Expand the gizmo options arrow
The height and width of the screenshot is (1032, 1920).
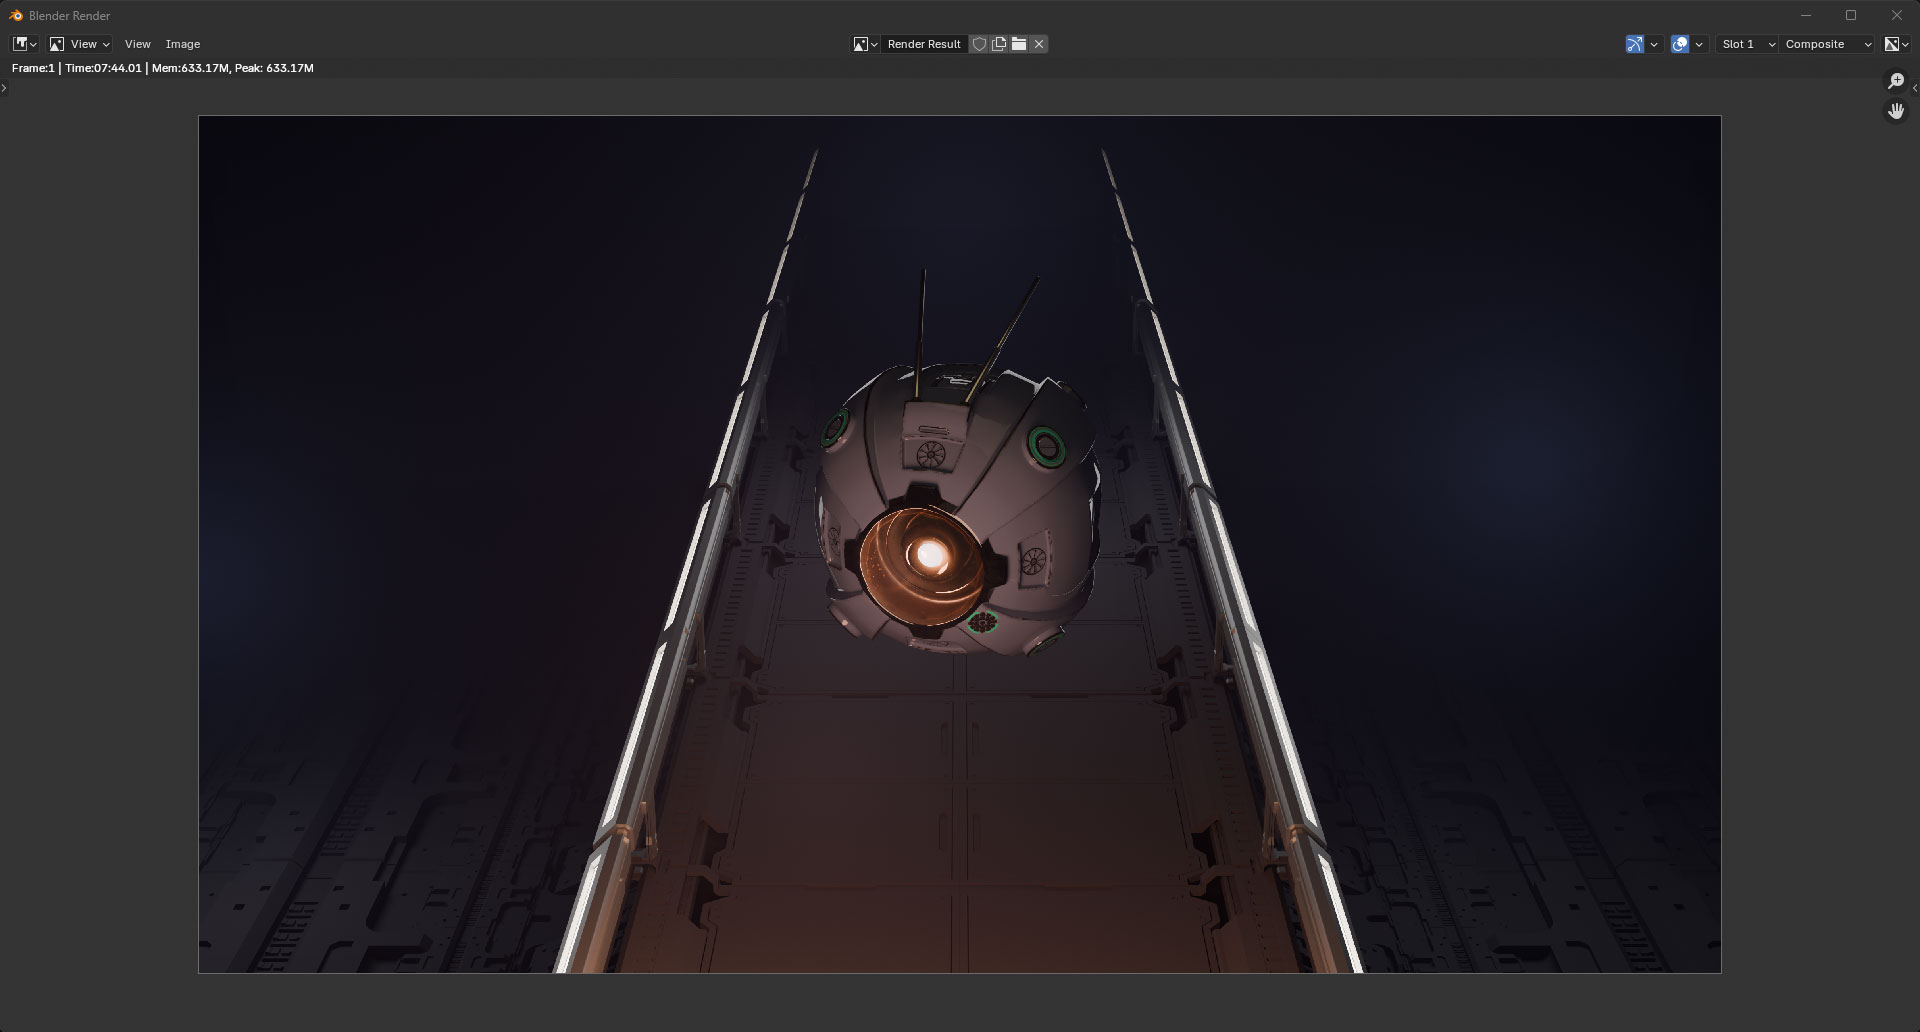[1654, 44]
